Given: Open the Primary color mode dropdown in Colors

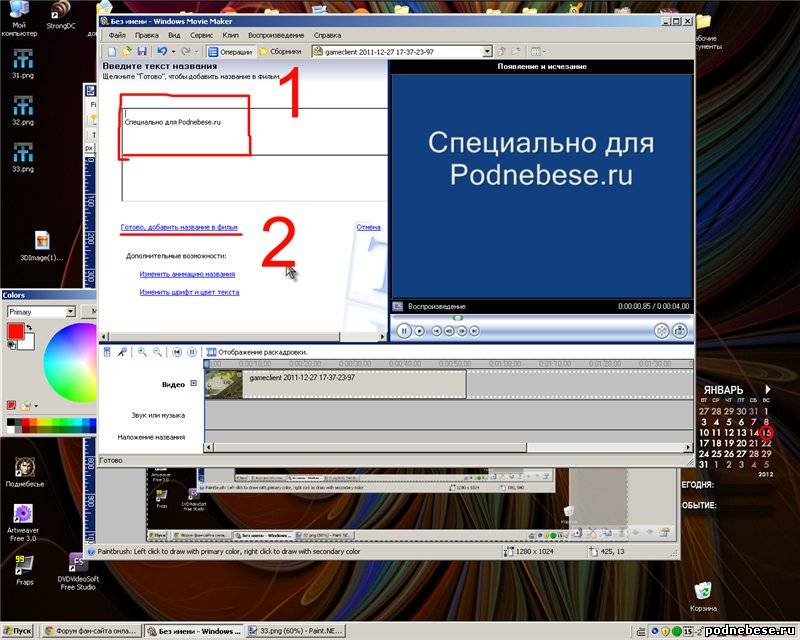Looking at the screenshot, I should 71,312.
